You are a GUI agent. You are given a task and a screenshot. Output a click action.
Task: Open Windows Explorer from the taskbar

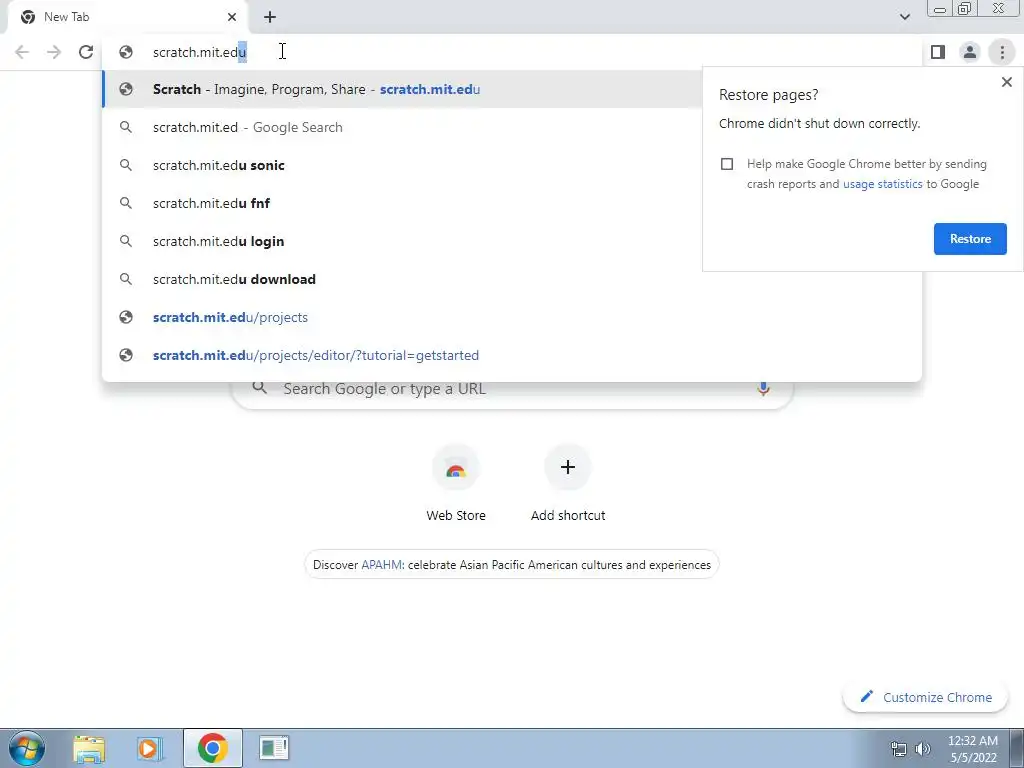[x=89, y=748]
